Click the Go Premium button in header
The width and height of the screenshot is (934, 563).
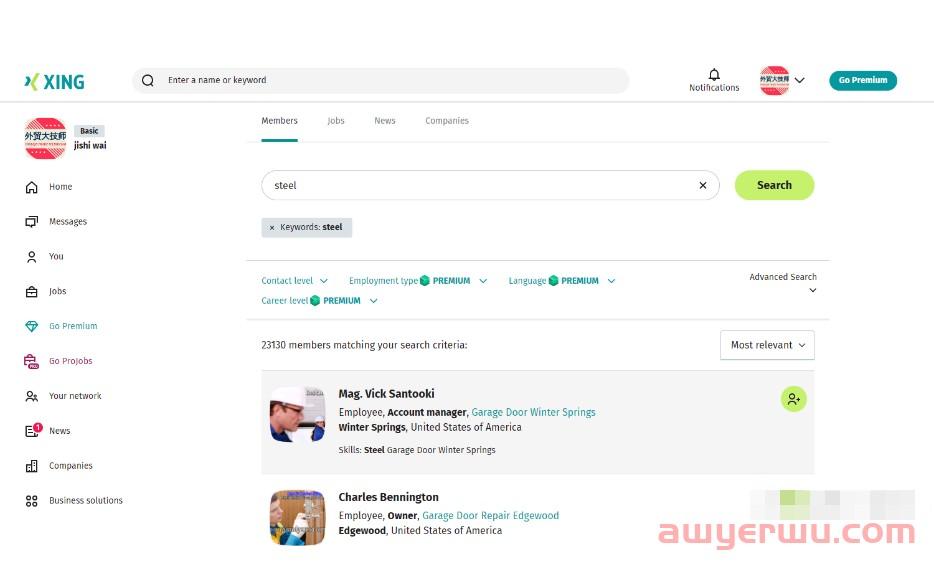click(863, 80)
